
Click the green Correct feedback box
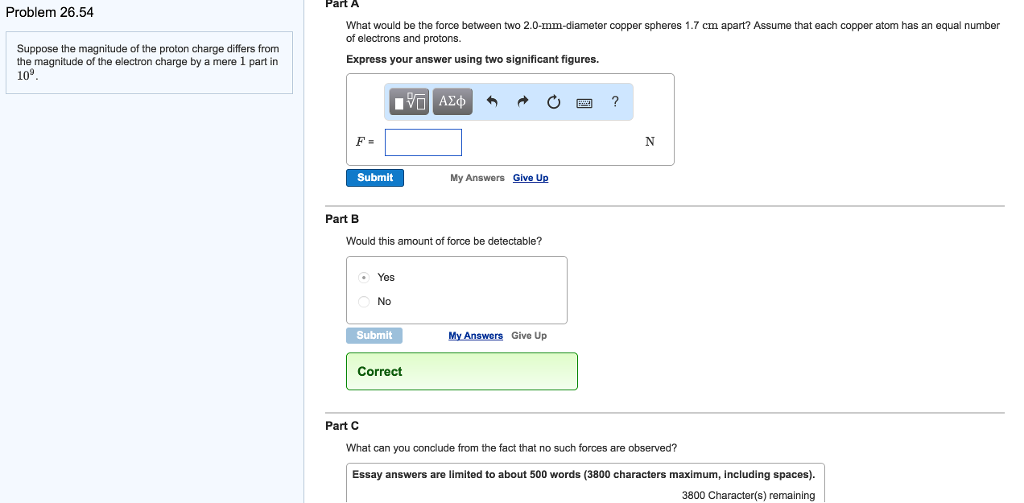[461, 371]
